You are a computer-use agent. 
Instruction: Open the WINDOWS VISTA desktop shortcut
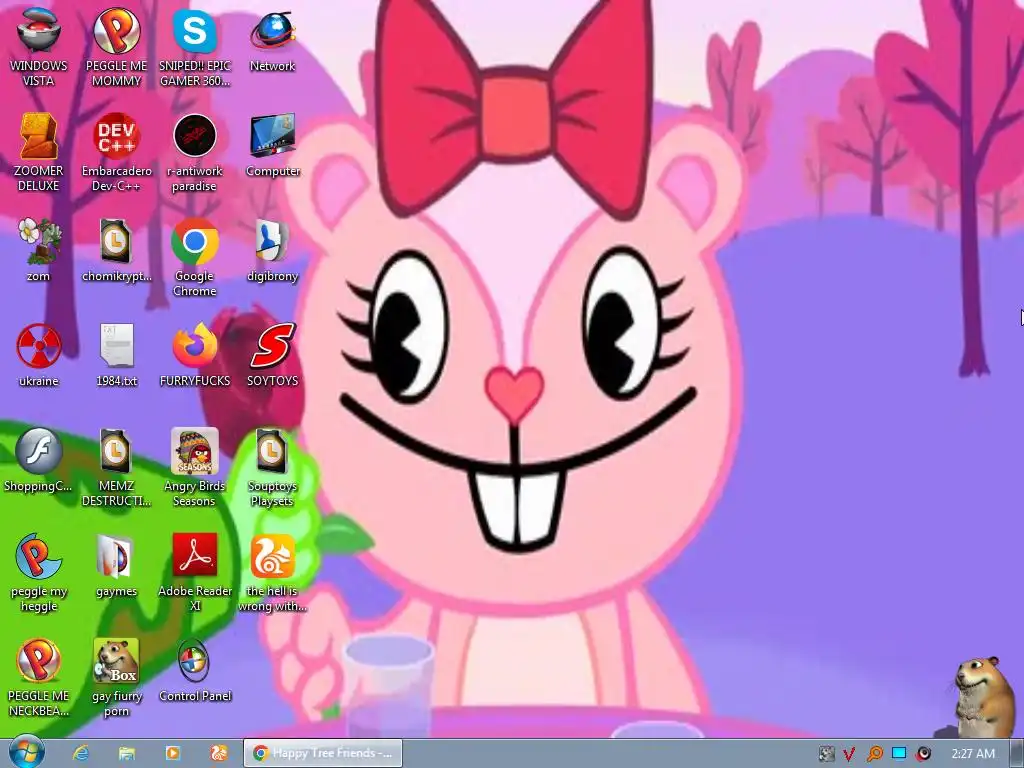click(39, 46)
